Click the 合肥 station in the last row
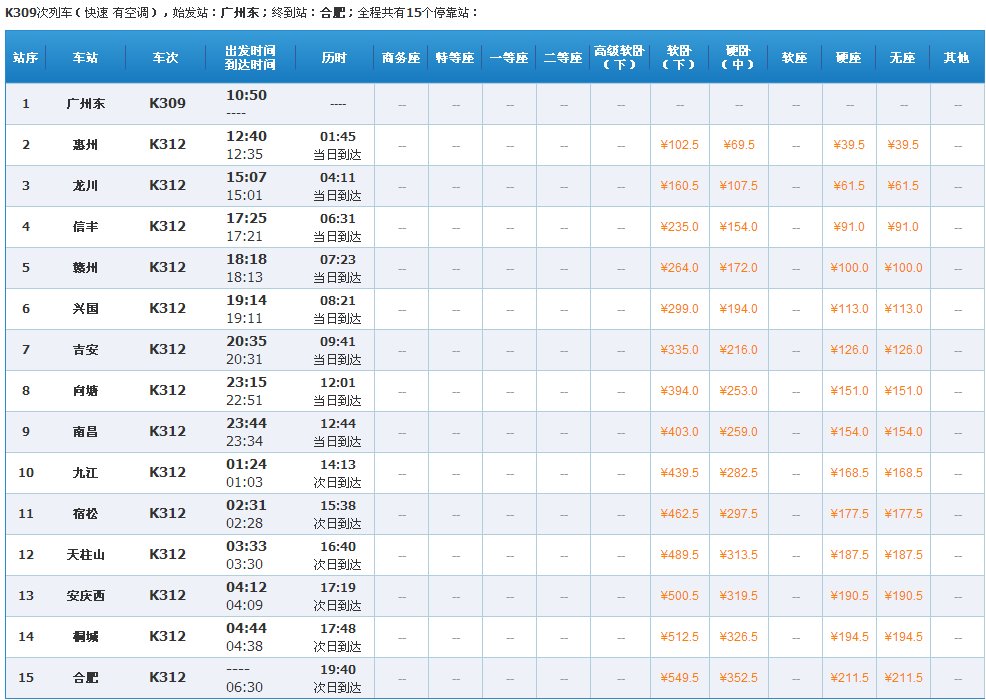 85,677
